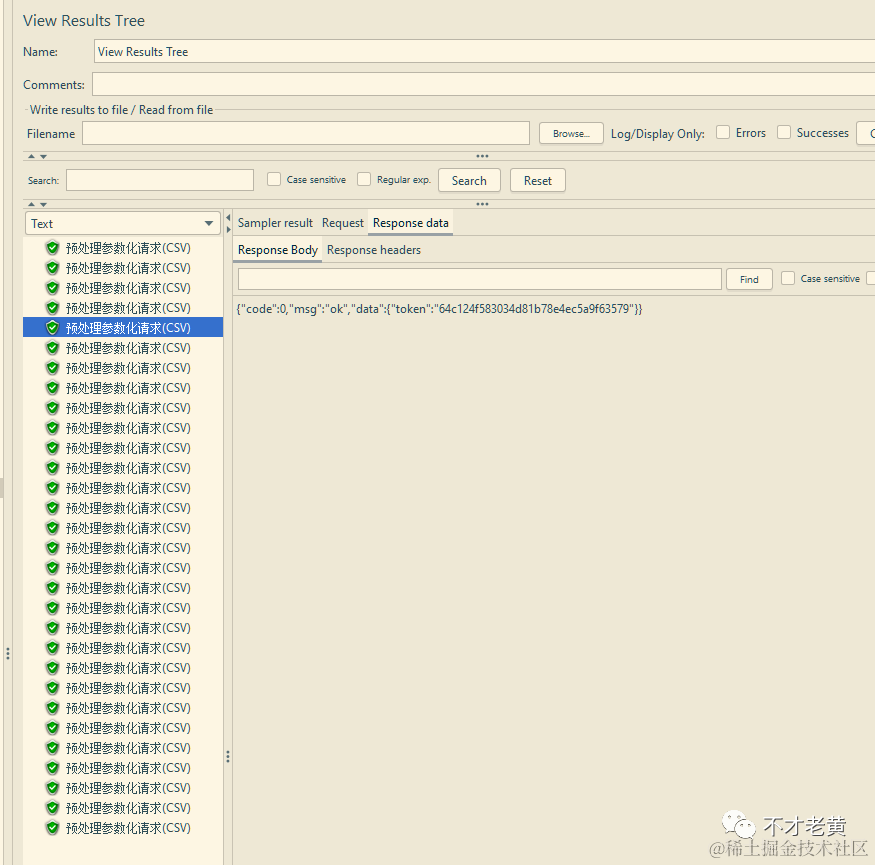Enable the Regular exp. checkbox
Screen dimensions: 875x865
tap(364, 179)
